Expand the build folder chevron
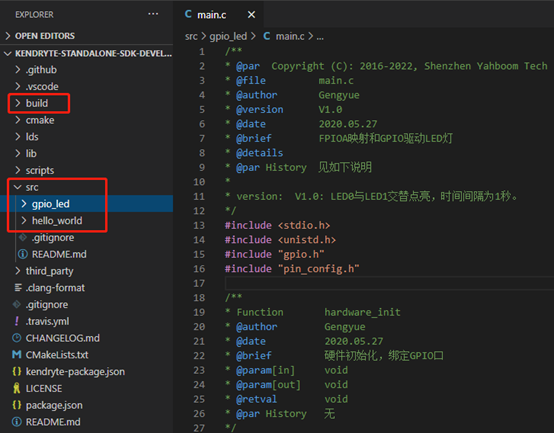Screen dimensions: 554x433 pos(18,103)
